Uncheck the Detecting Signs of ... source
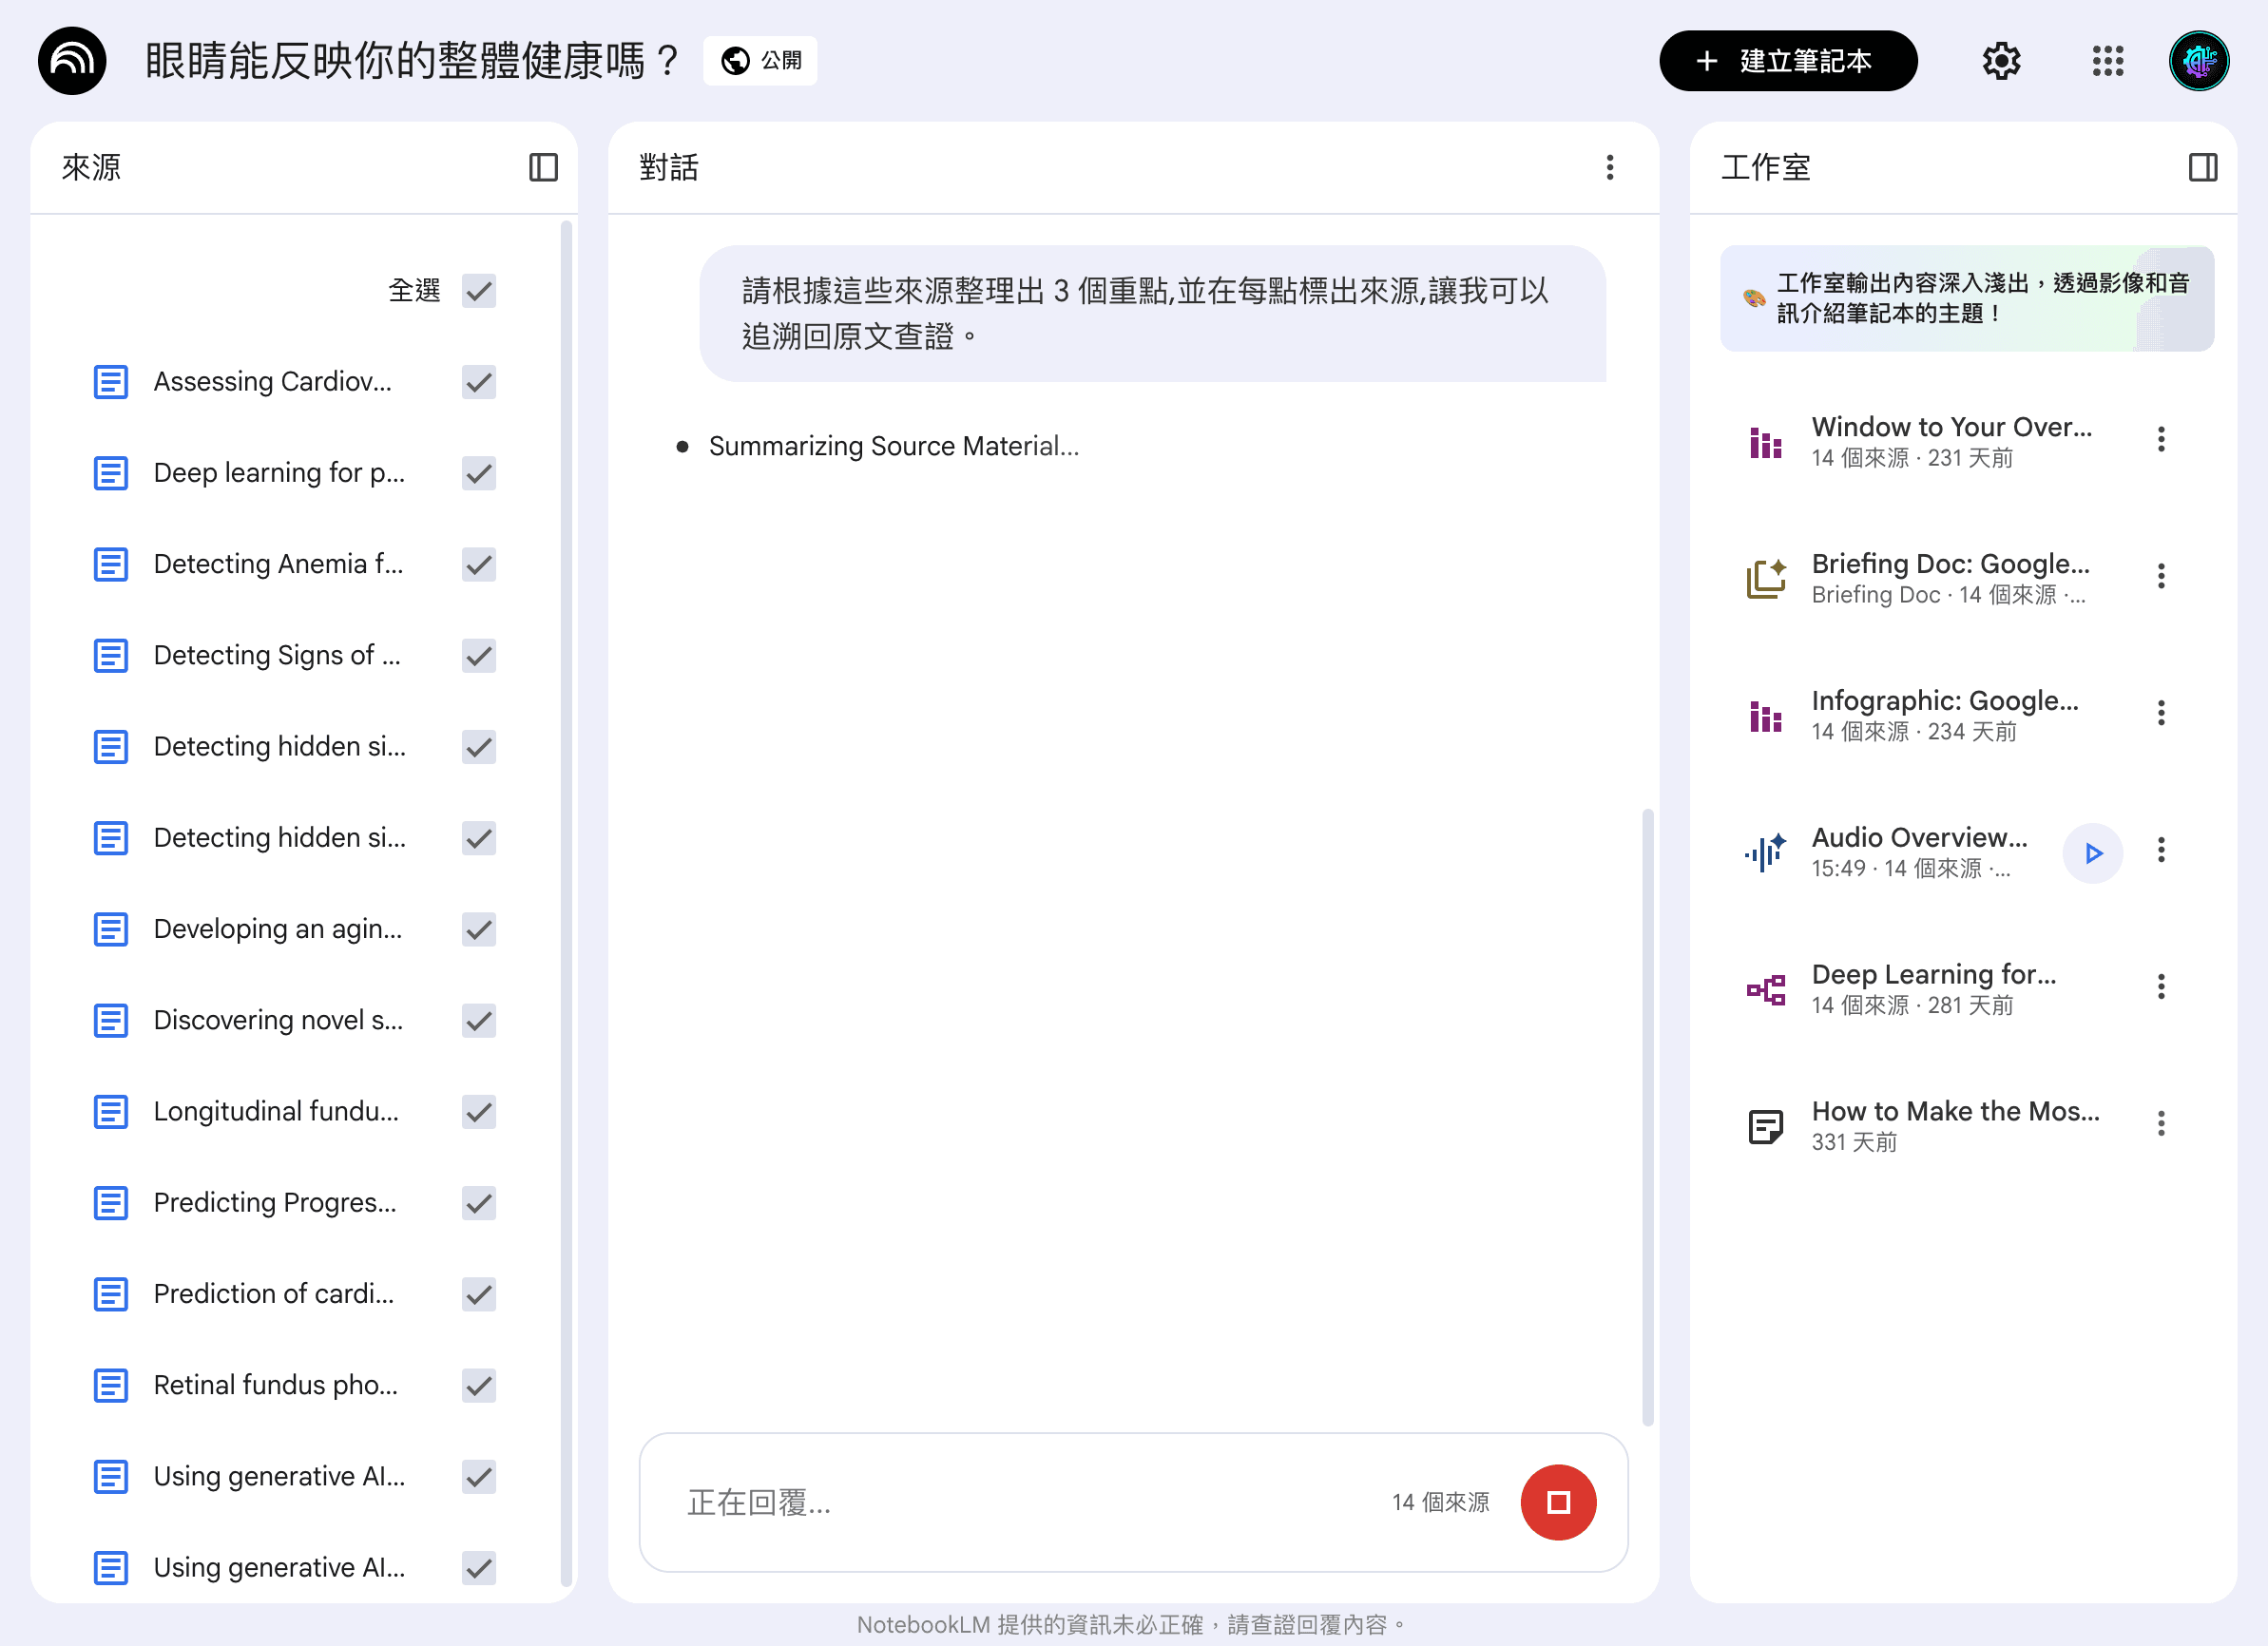The height and width of the screenshot is (1646, 2268). coord(479,656)
